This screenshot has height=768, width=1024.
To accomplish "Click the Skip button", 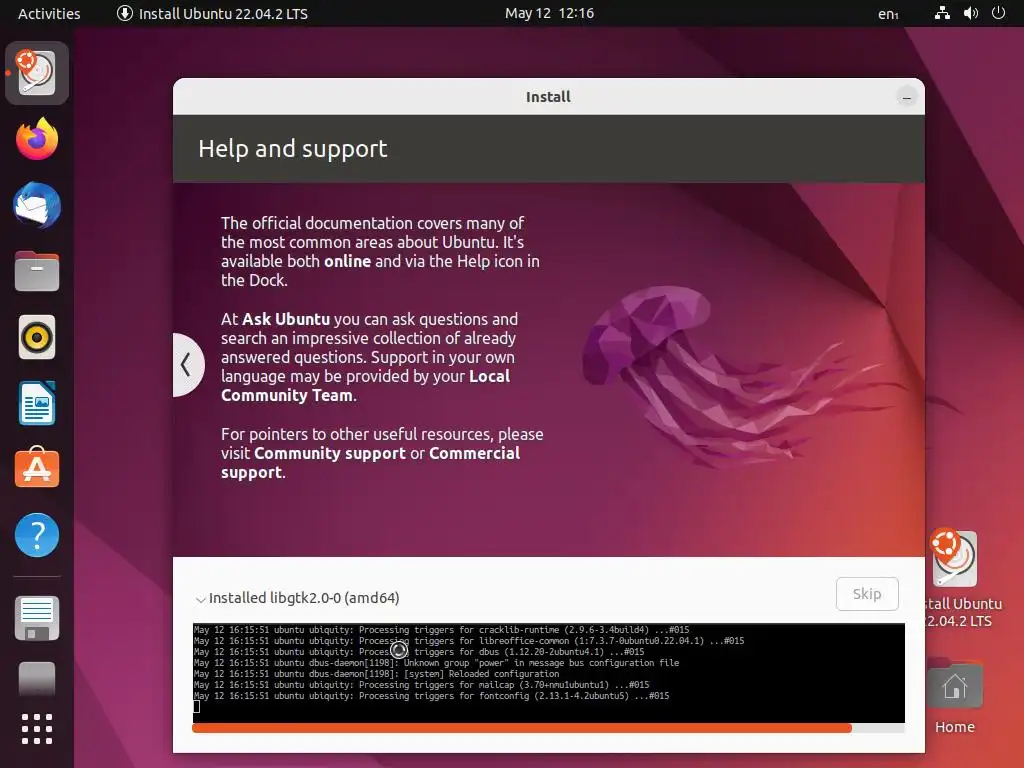I will coord(867,594).
